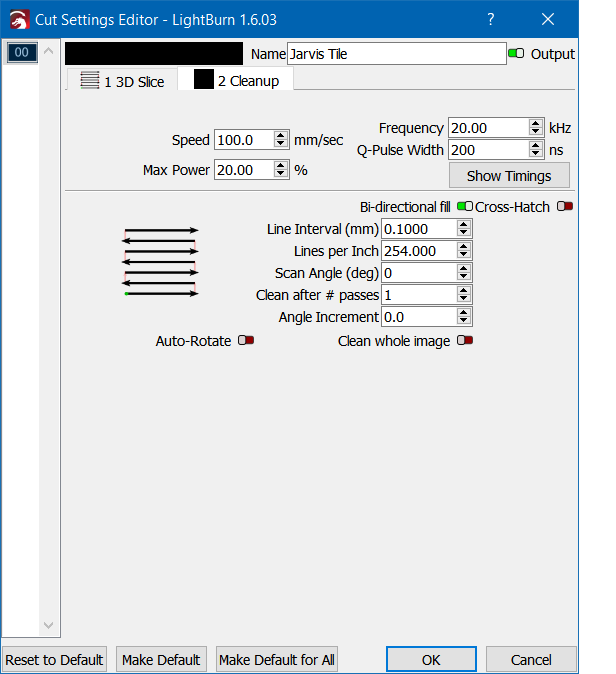616x674 pixels.
Task: Edit the Name field containing Jarvis Tile
Action: (396, 54)
